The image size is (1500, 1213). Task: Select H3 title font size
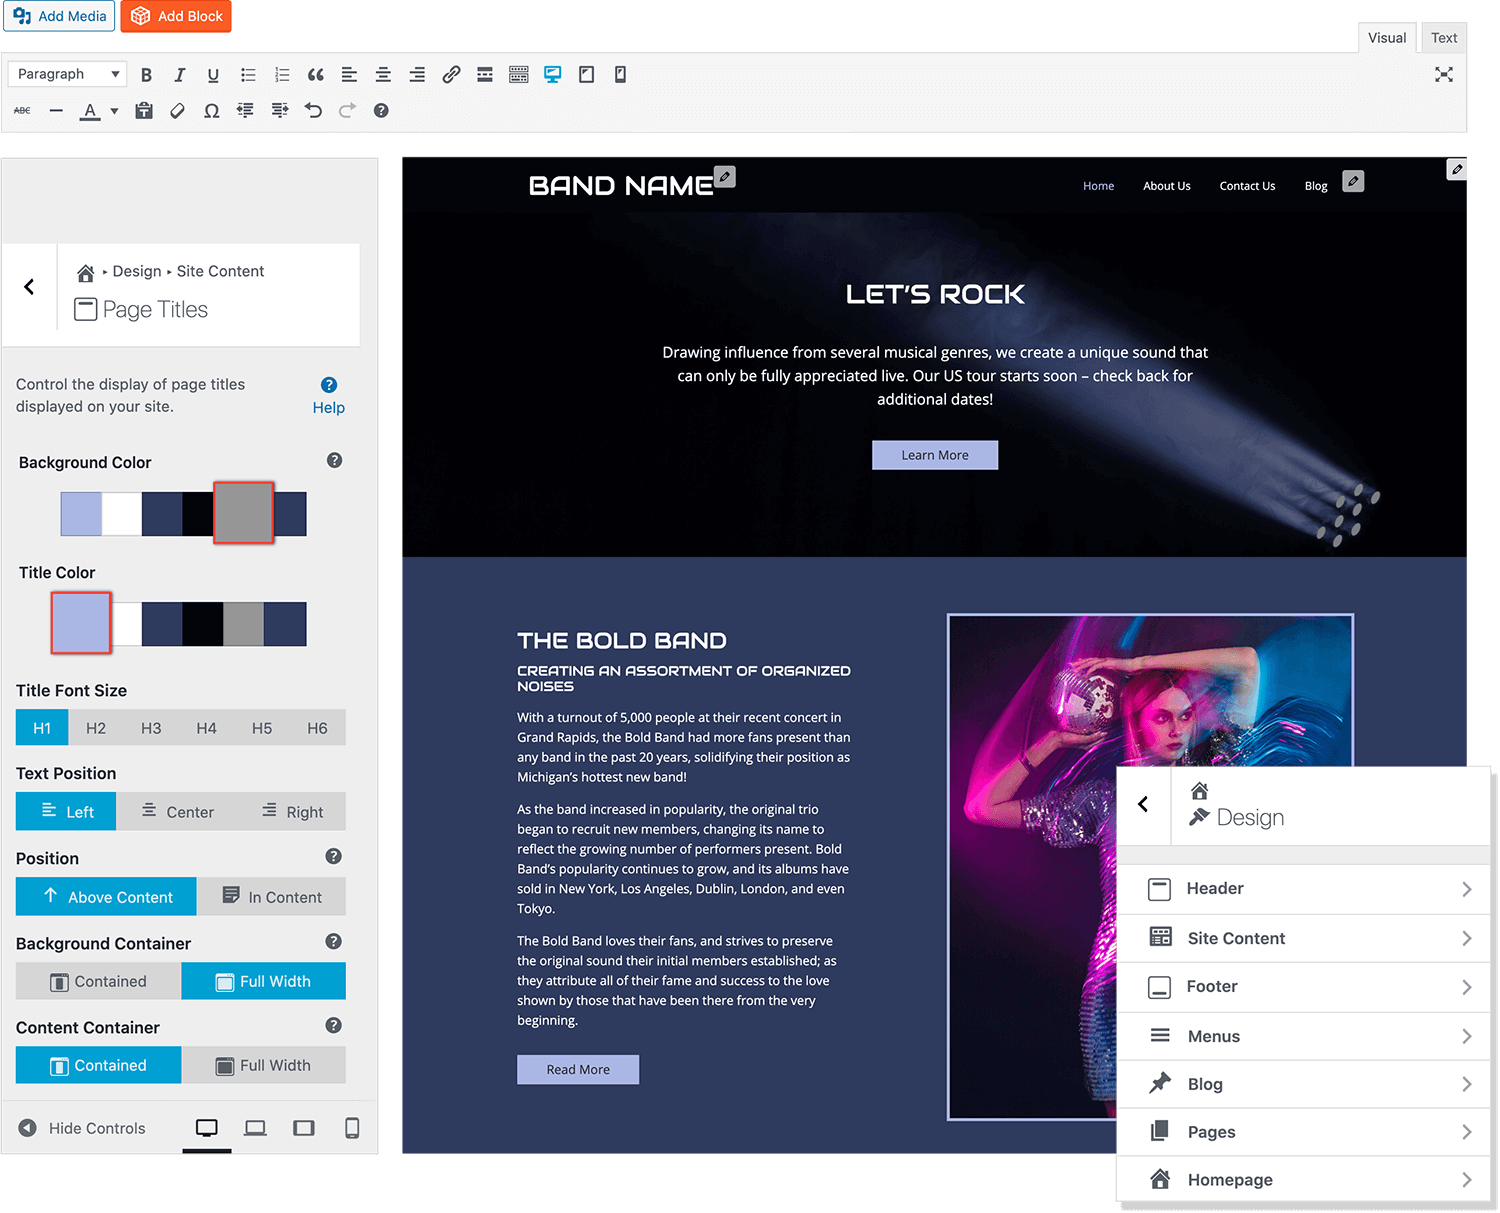point(151,728)
